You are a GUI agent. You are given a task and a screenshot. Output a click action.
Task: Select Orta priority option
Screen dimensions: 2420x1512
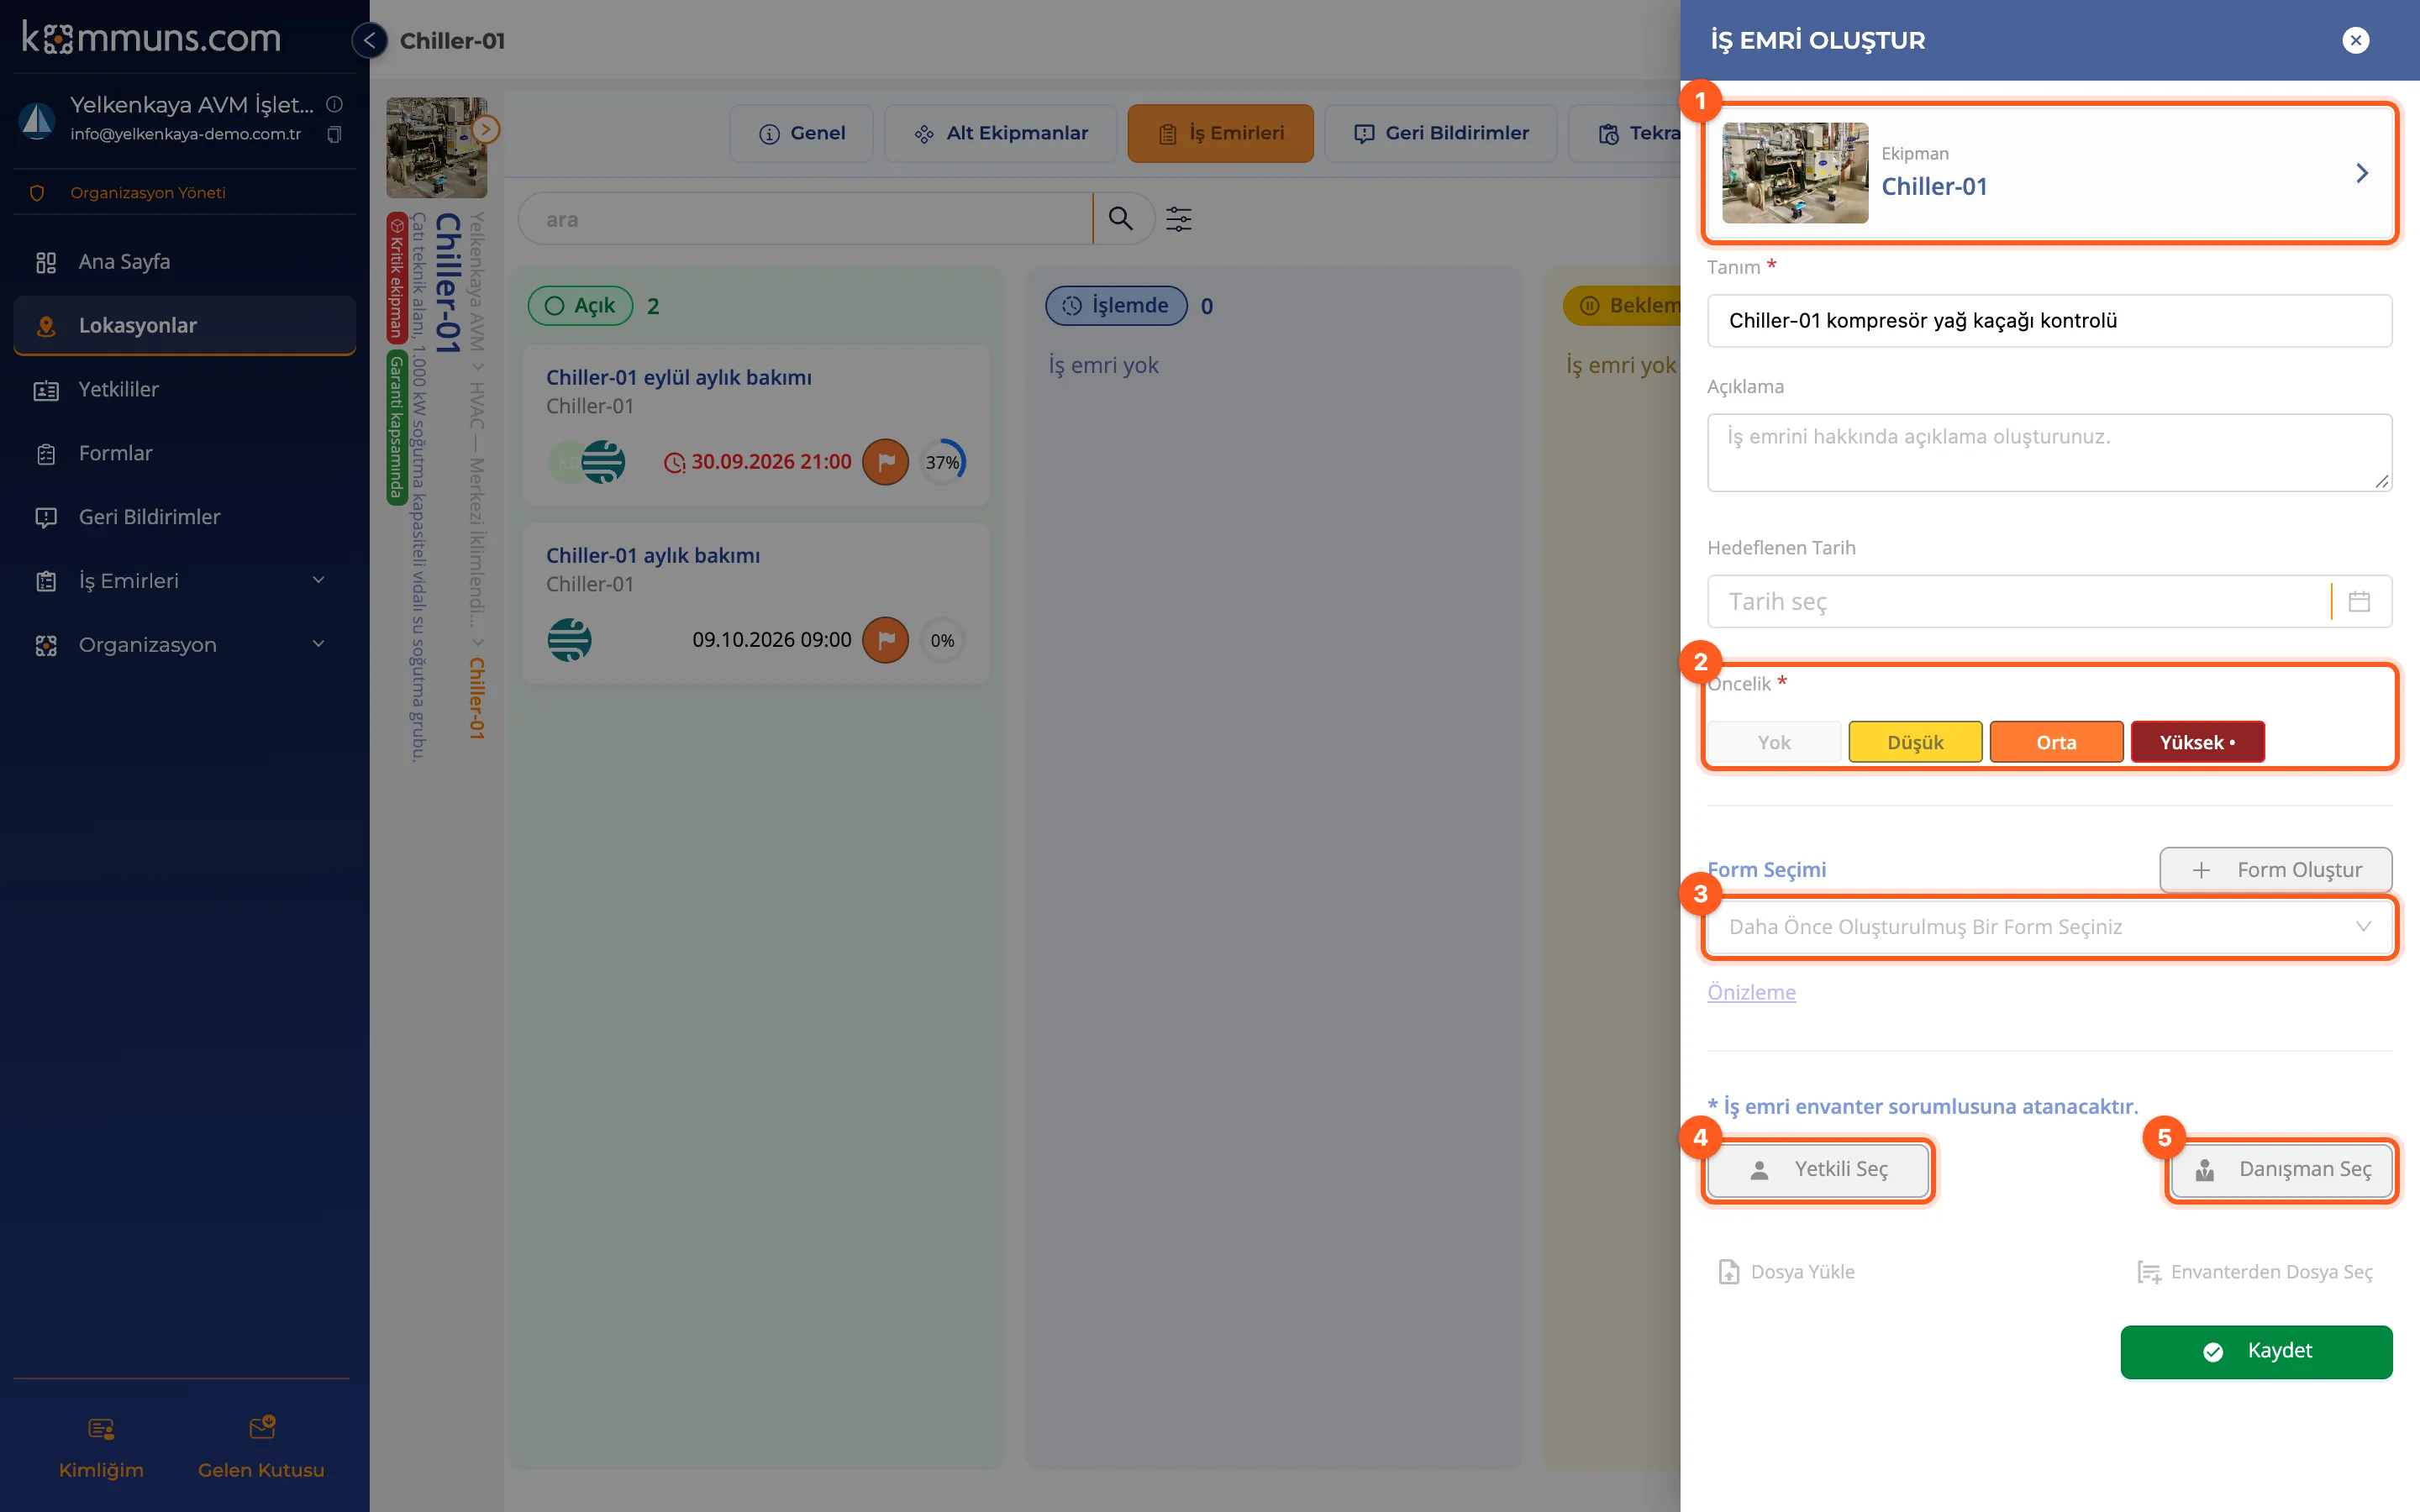(2056, 742)
